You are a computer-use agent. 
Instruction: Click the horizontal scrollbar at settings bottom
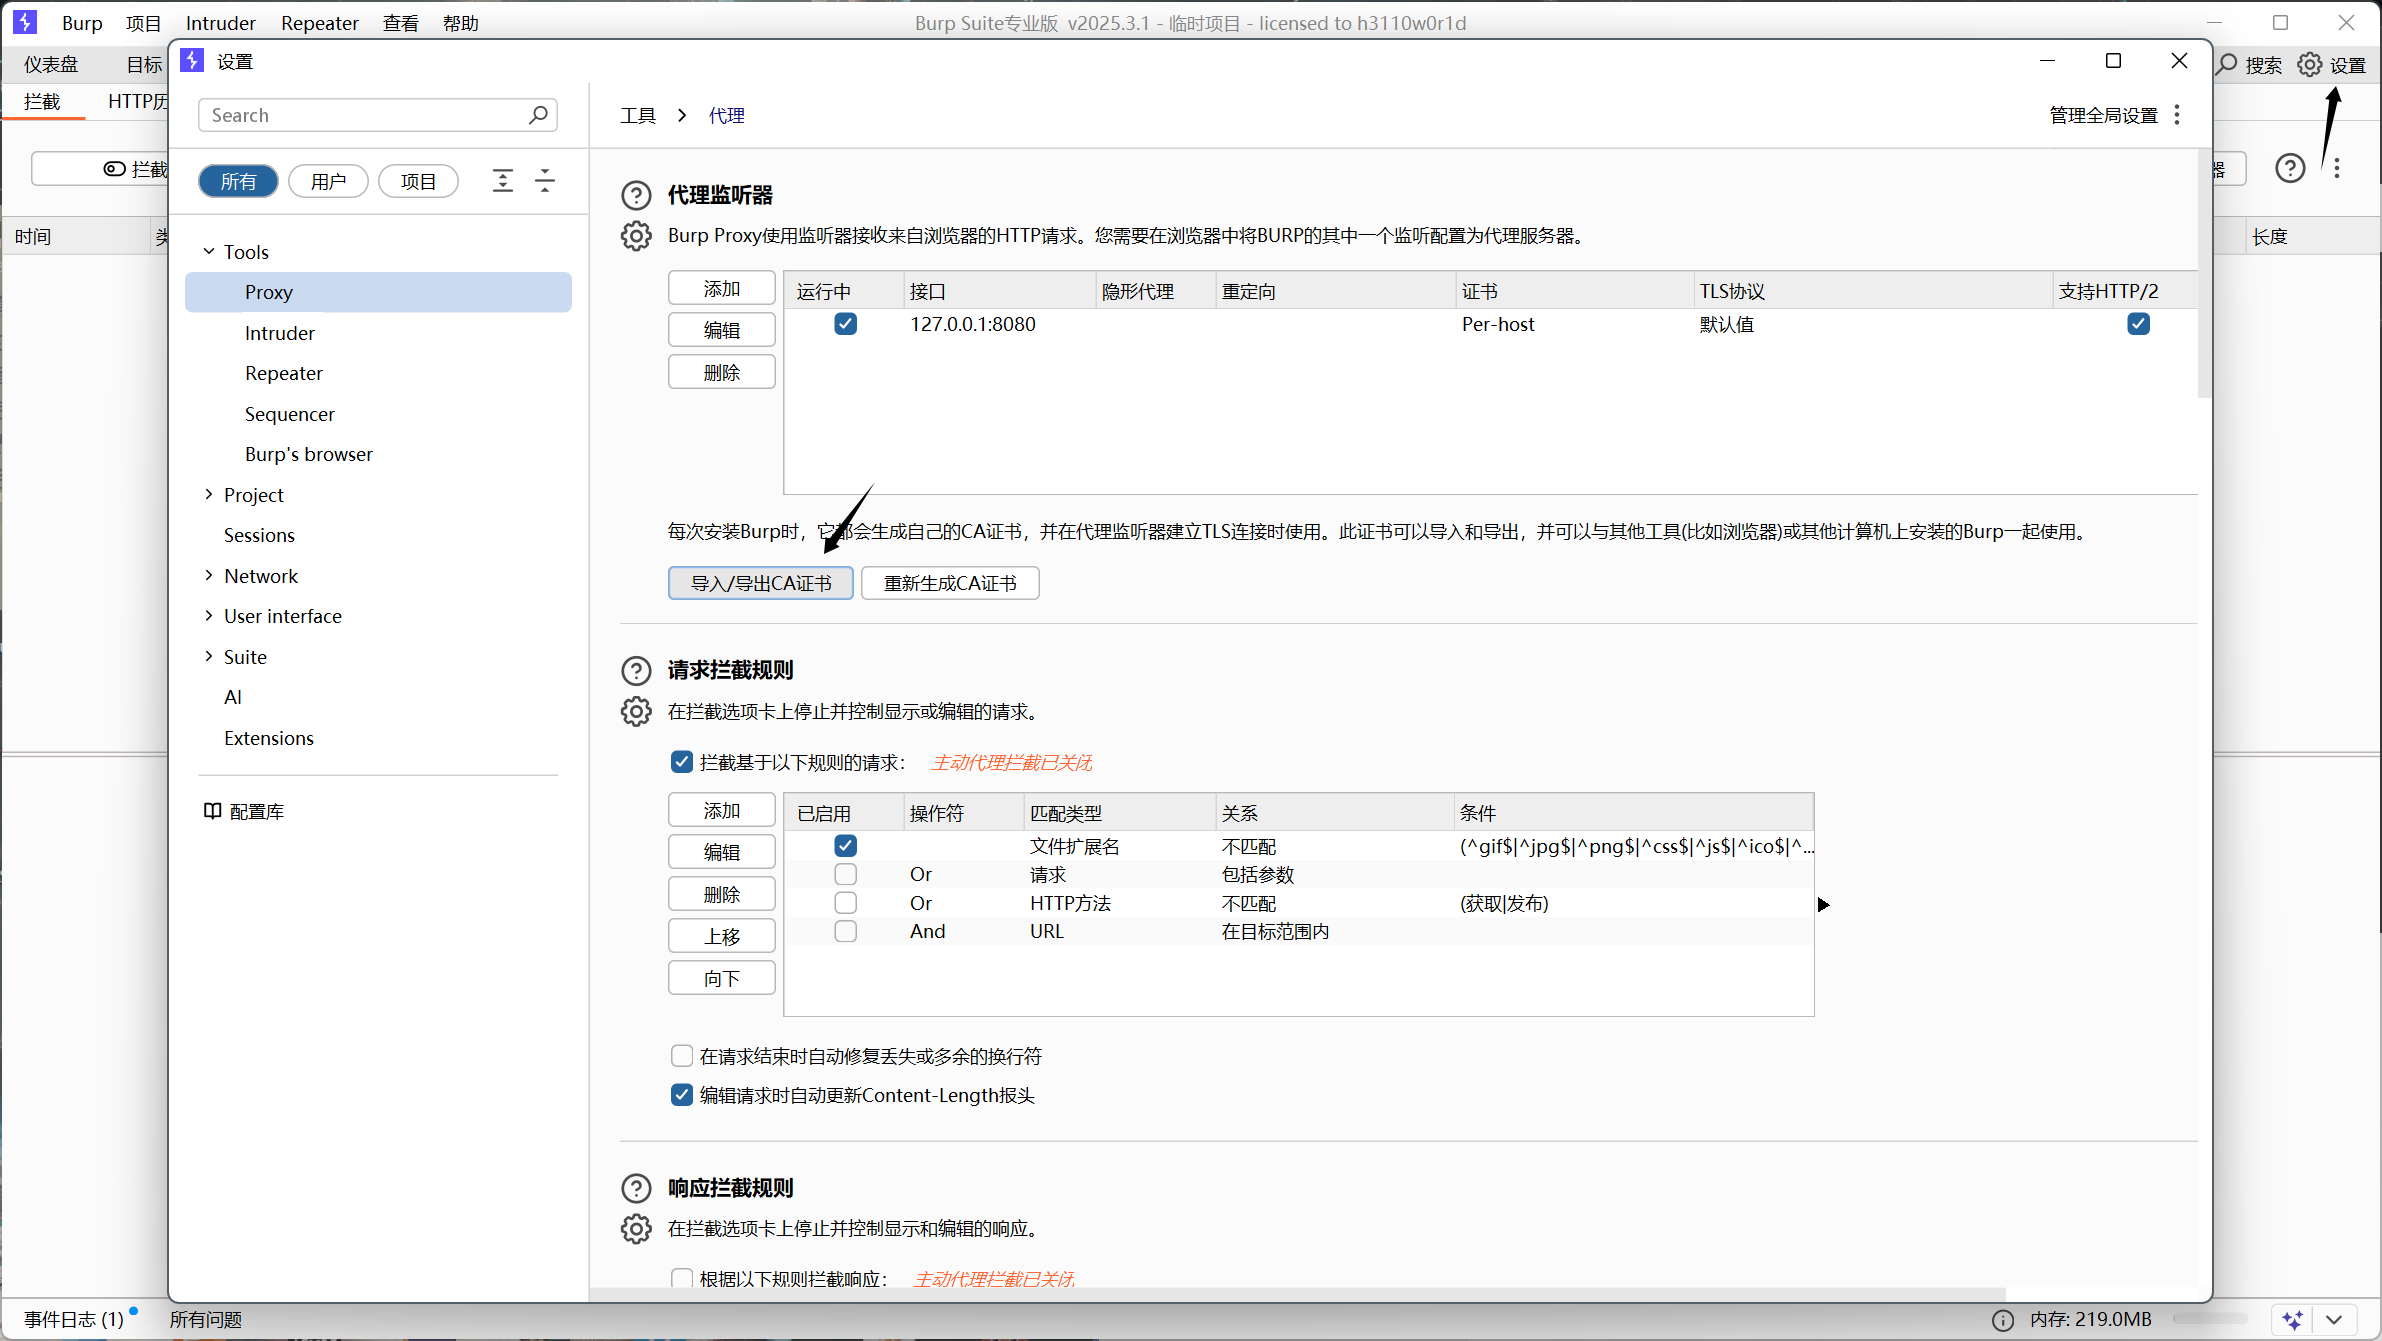1297,1295
